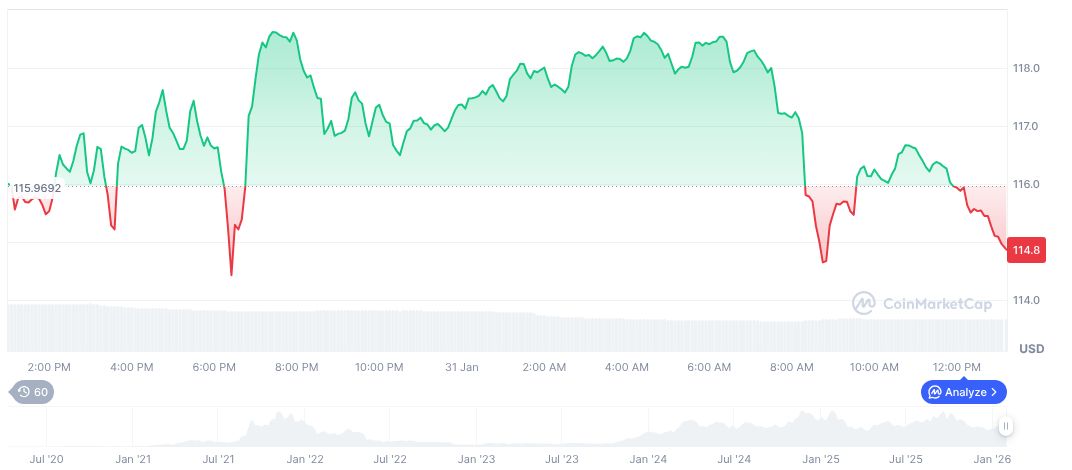
Task: Click the range navigator's right handle
Action: point(1006,426)
